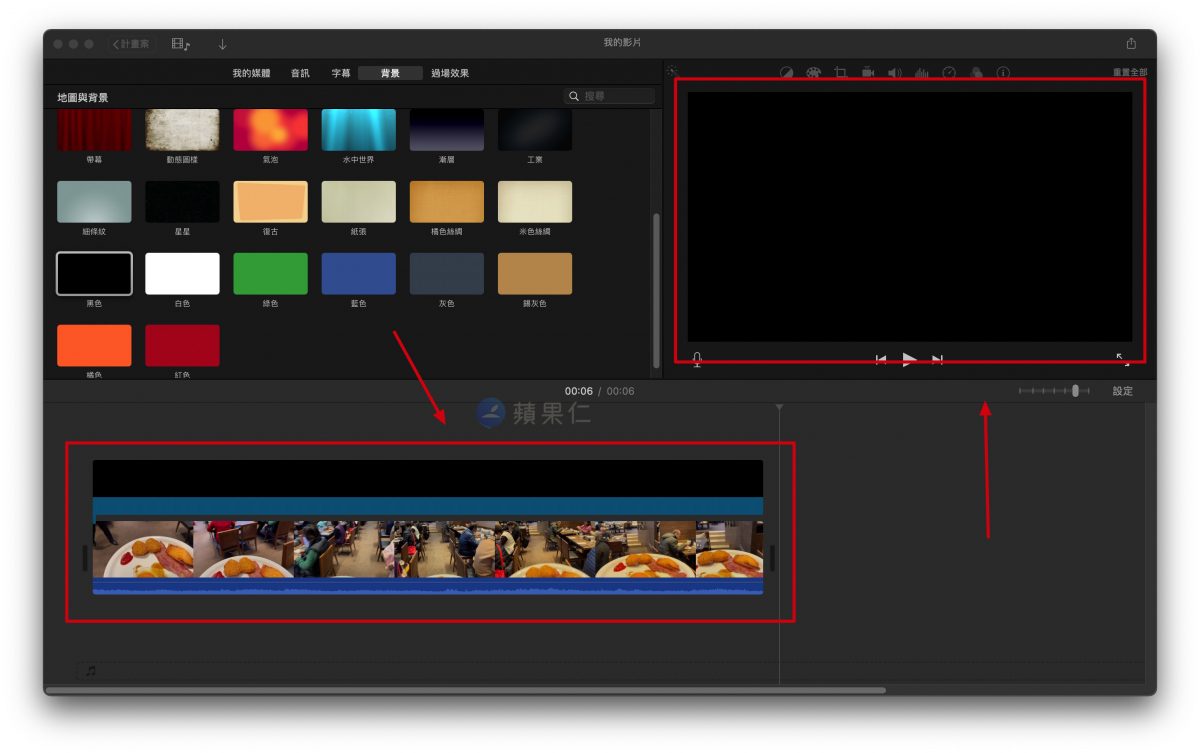Adjust the timeline zoom slider
This screenshot has width=1200, height=753.
1075,391
